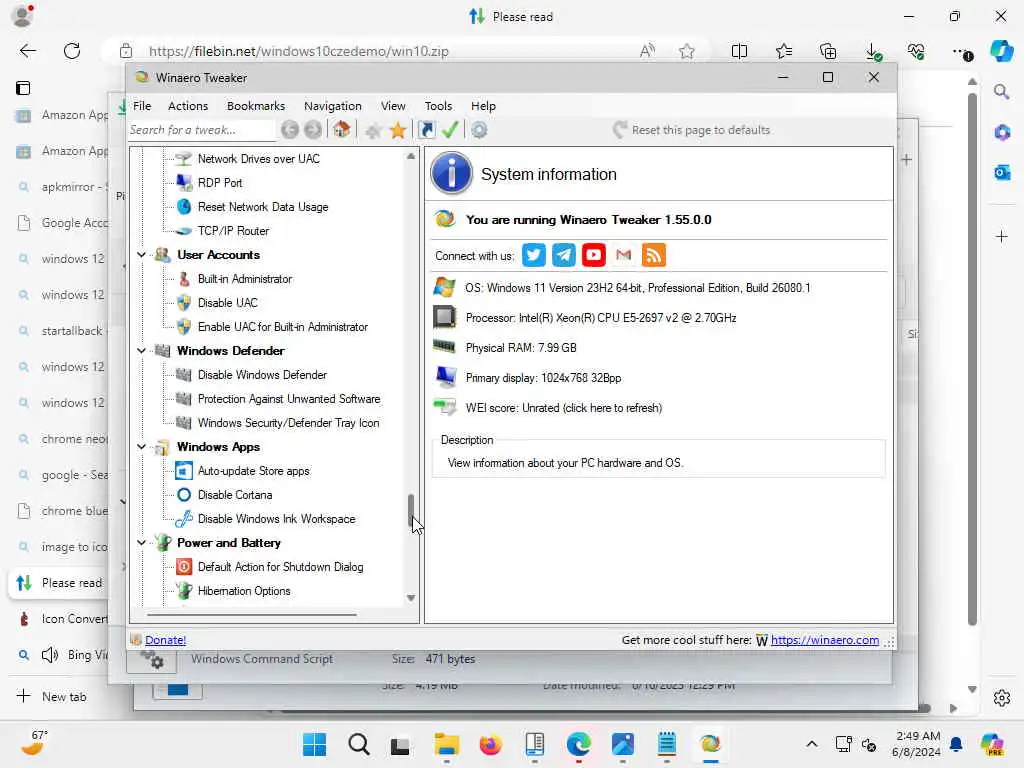Click the gray add bookmark star icon
Image resolution: width=1024 pixels, height=768 pixels.
374,131
